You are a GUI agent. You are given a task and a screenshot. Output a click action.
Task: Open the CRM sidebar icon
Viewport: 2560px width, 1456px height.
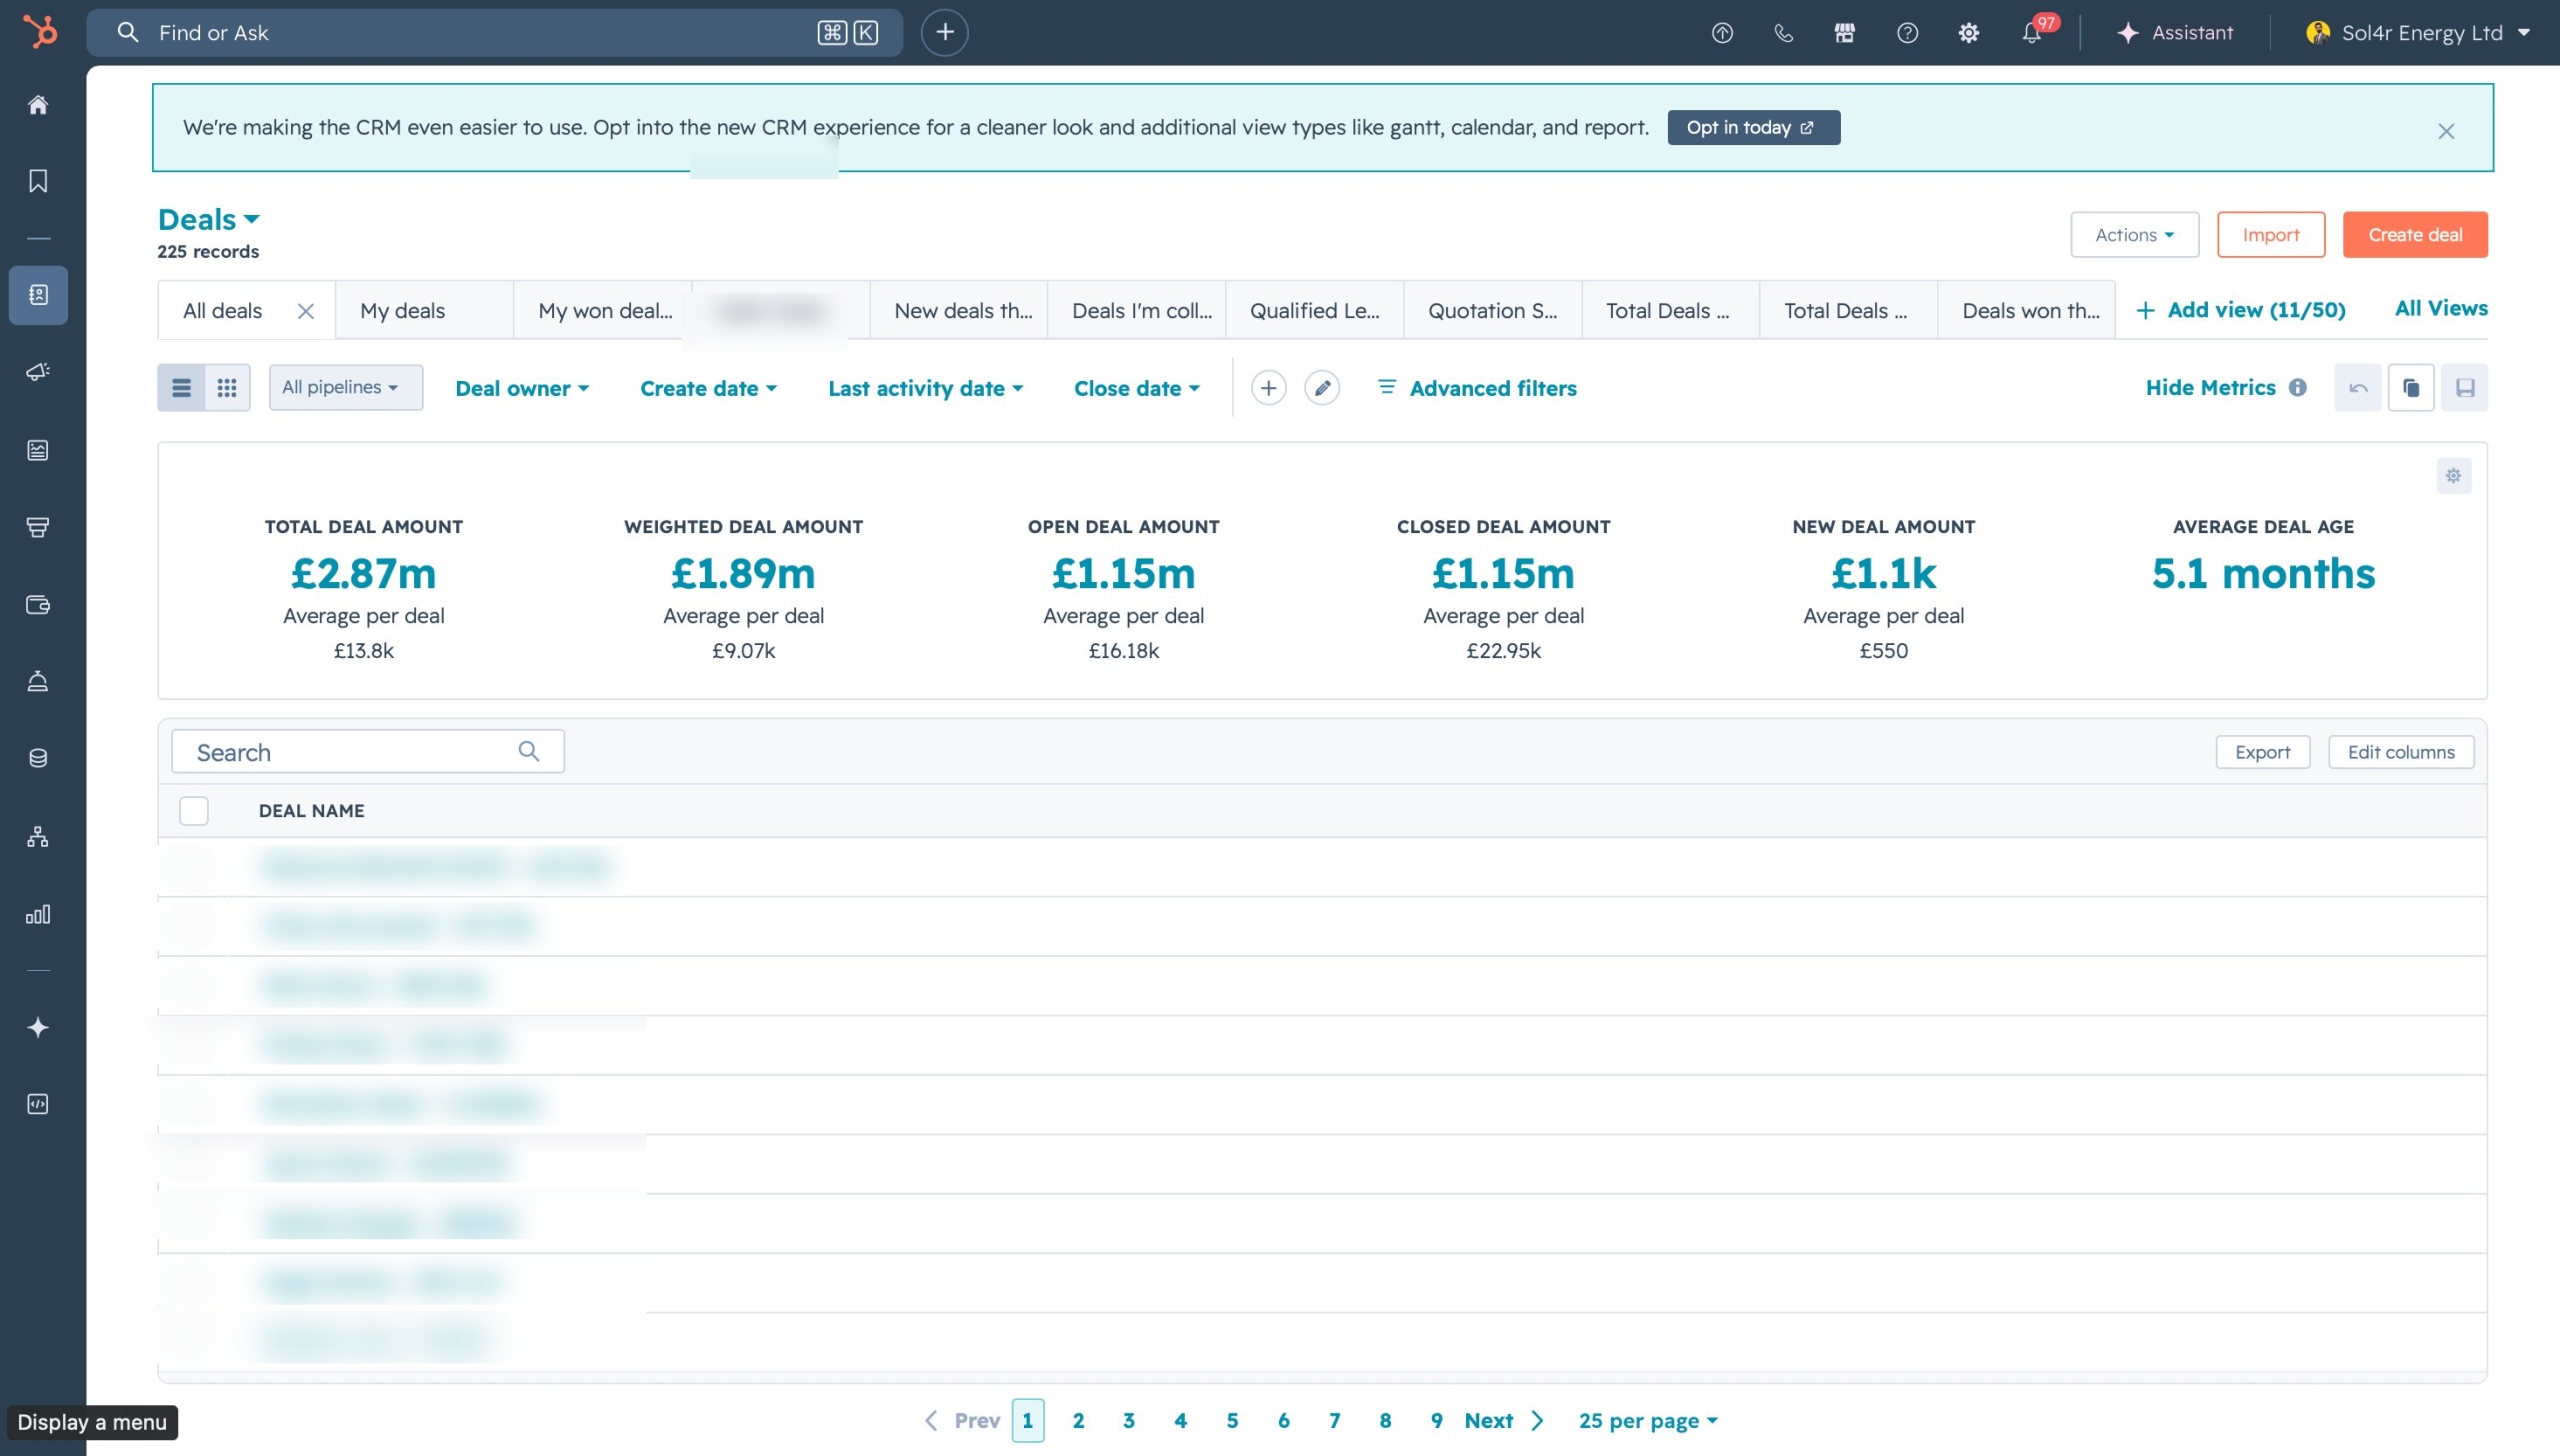click(x=38, y=295)
